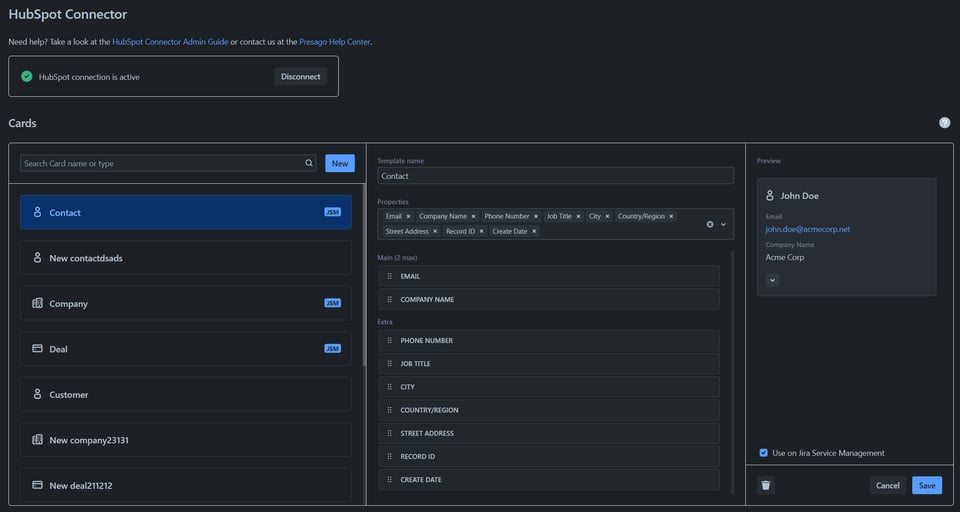Open the HubSpot Connector Admin Guide link

coord(170,42)
